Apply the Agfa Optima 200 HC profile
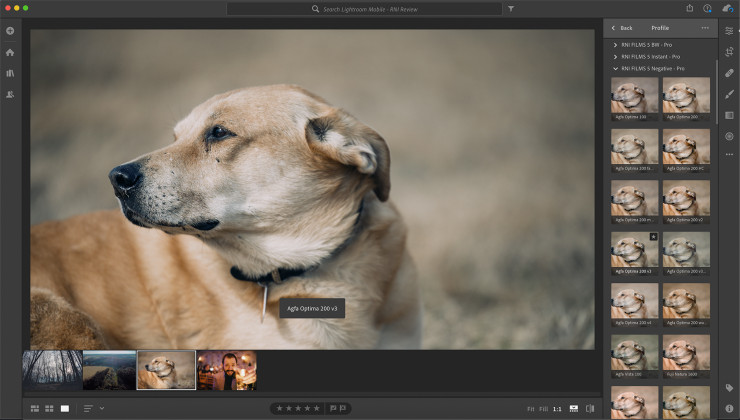Image resolution: width=740 pixels, height=420 pixels. [x=686, y=151]
